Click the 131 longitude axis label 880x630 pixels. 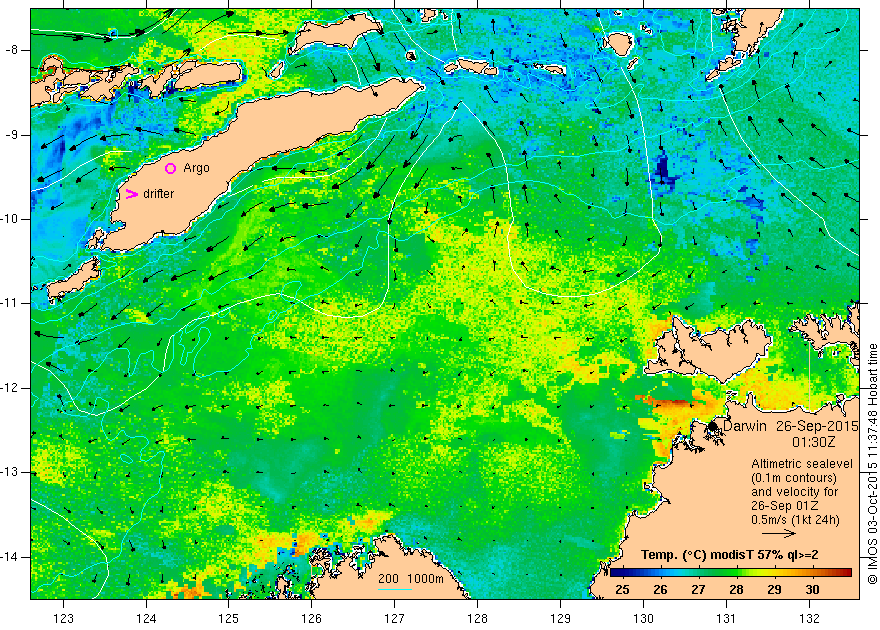pyautogui.click(x=726, y=619)
